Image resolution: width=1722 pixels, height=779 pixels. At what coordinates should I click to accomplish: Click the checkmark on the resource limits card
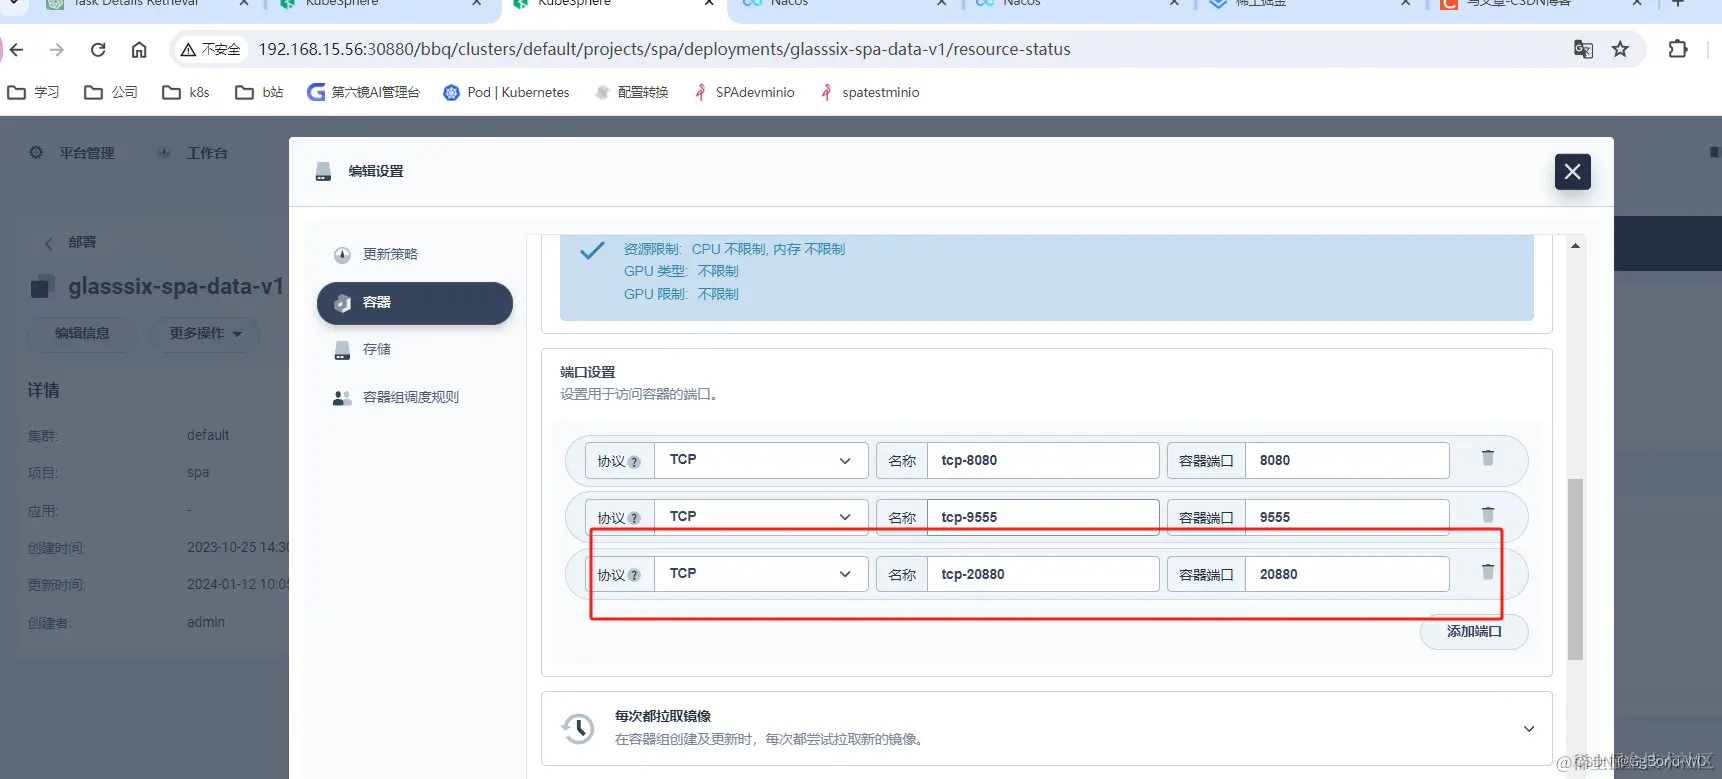click(x=592, y=250)
